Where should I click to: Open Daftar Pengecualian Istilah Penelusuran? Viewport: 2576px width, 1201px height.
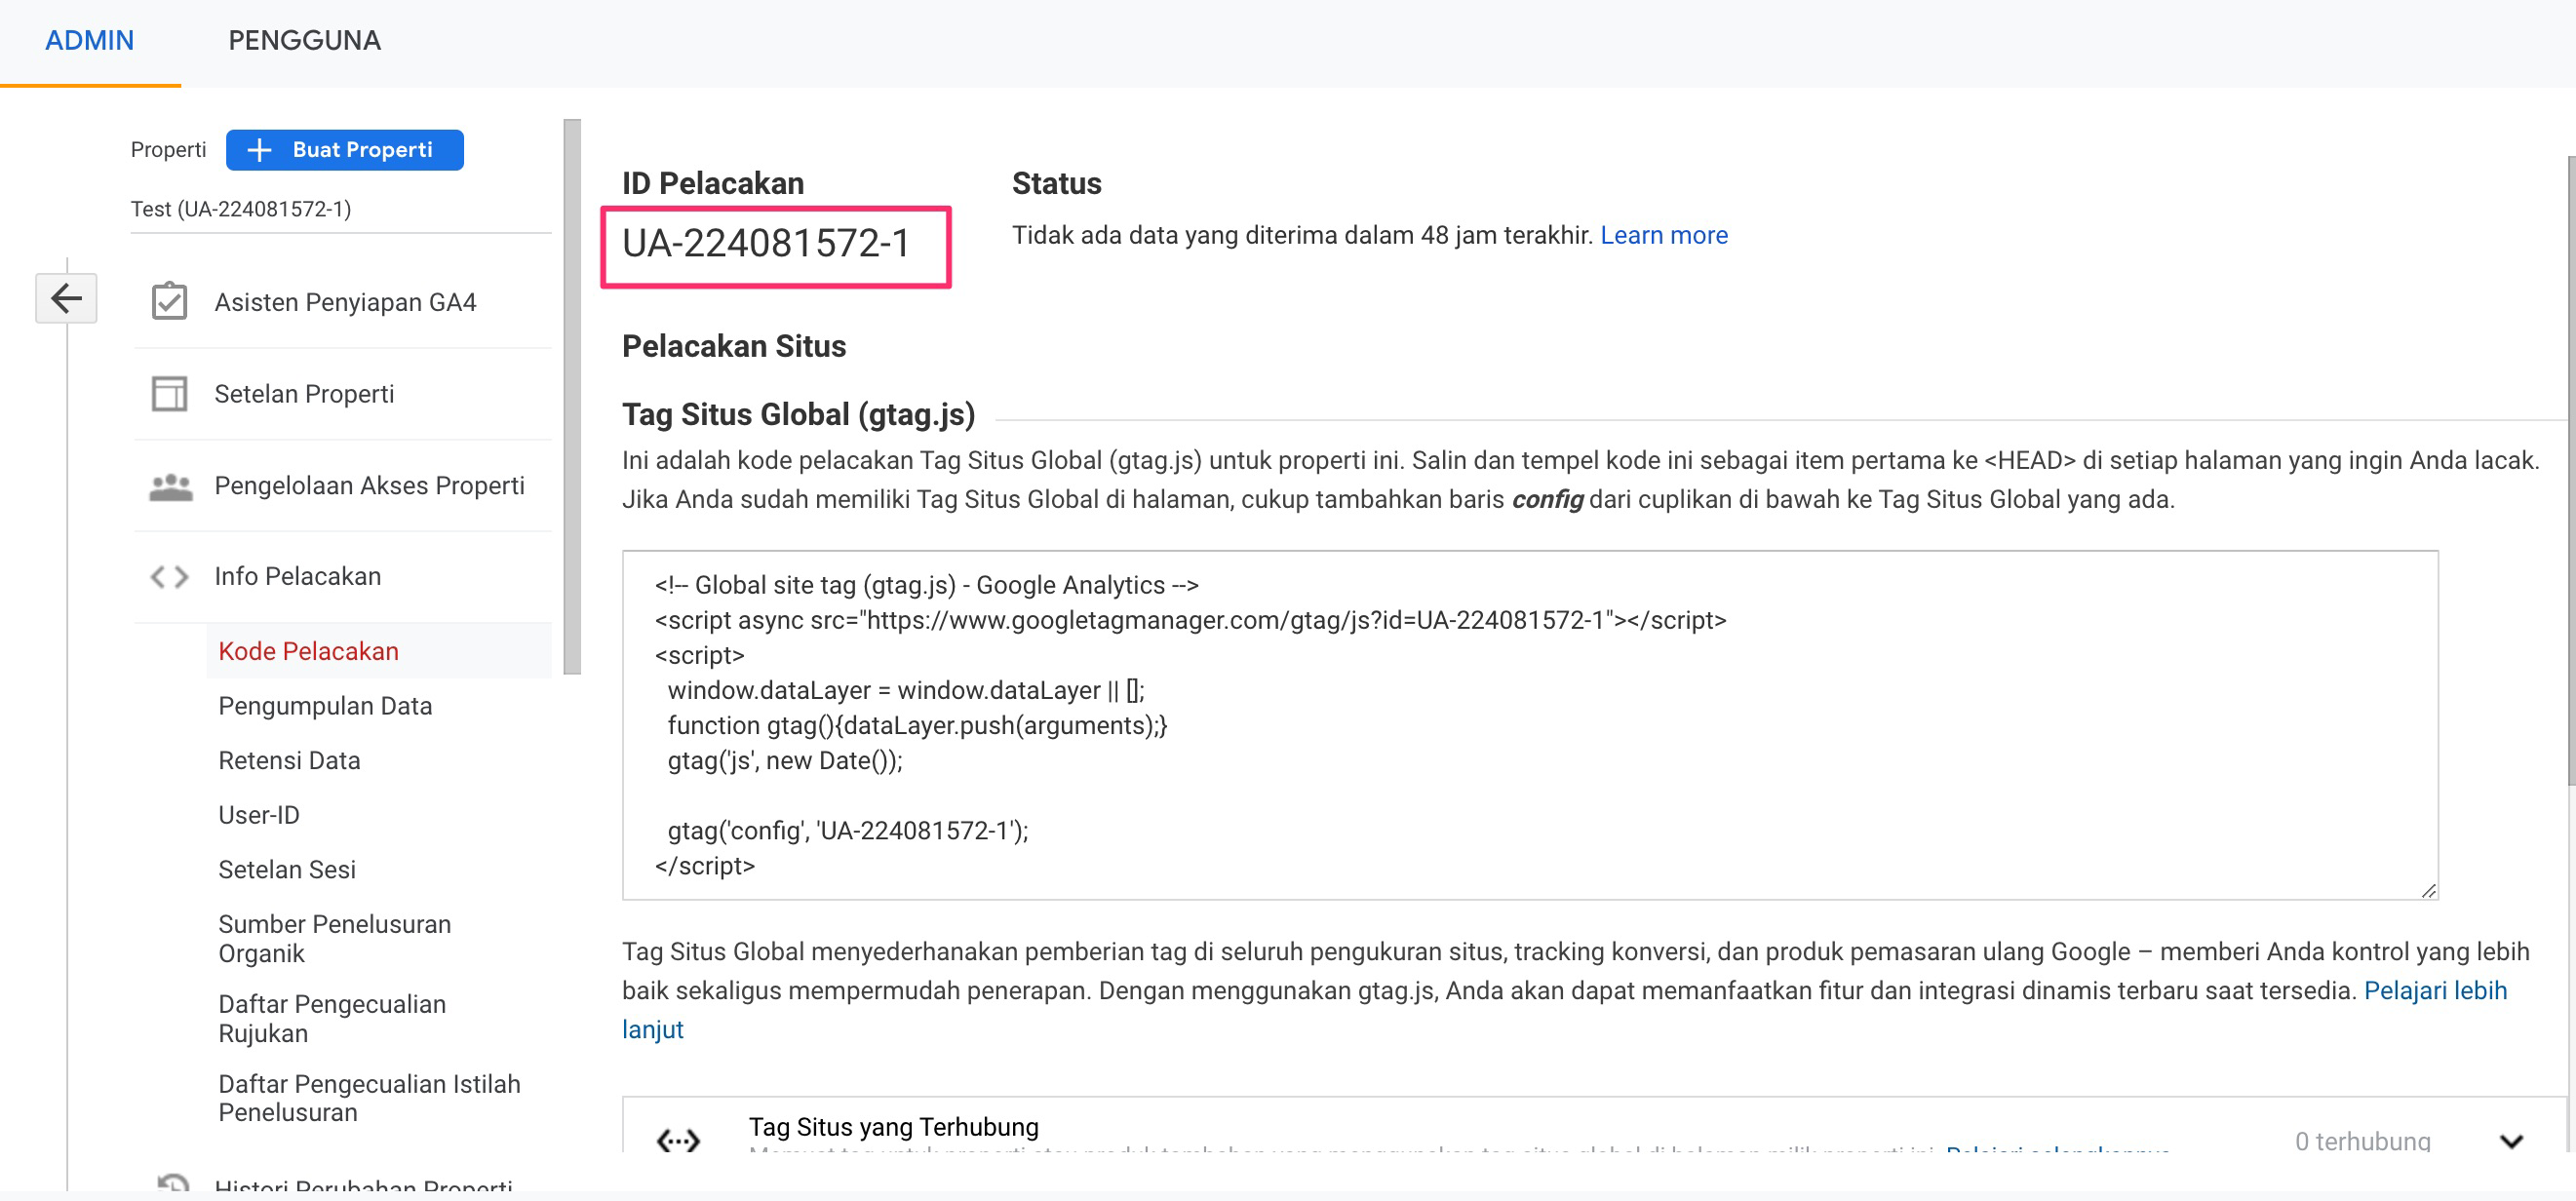pos(369,1098)
